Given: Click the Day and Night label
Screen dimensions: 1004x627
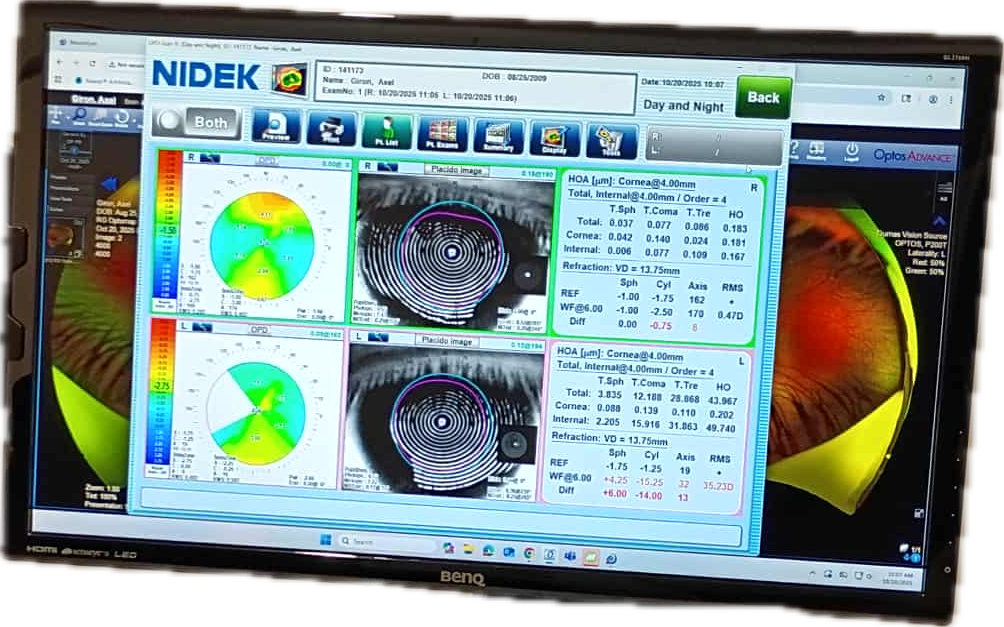Looking at the screenshot, I should point(684,106).
